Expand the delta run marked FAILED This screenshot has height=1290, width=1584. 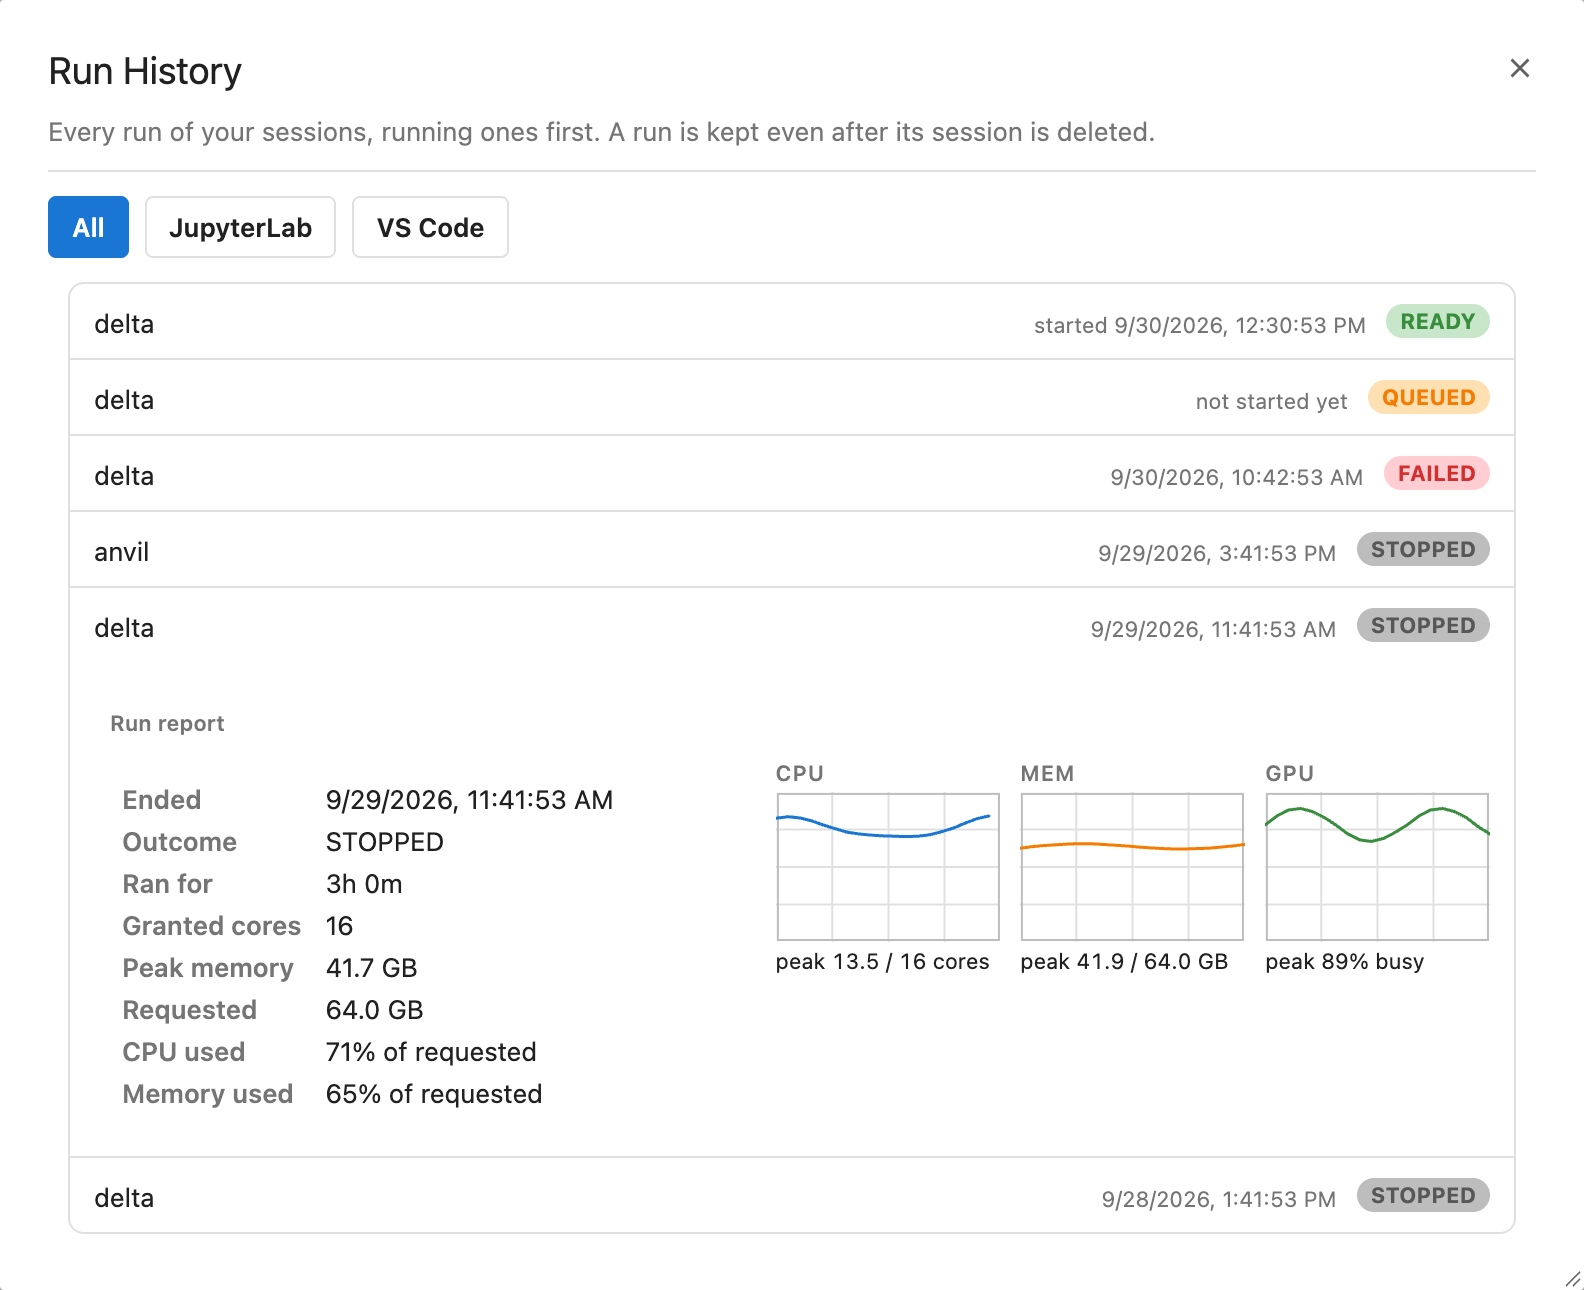tap(792, 474)
